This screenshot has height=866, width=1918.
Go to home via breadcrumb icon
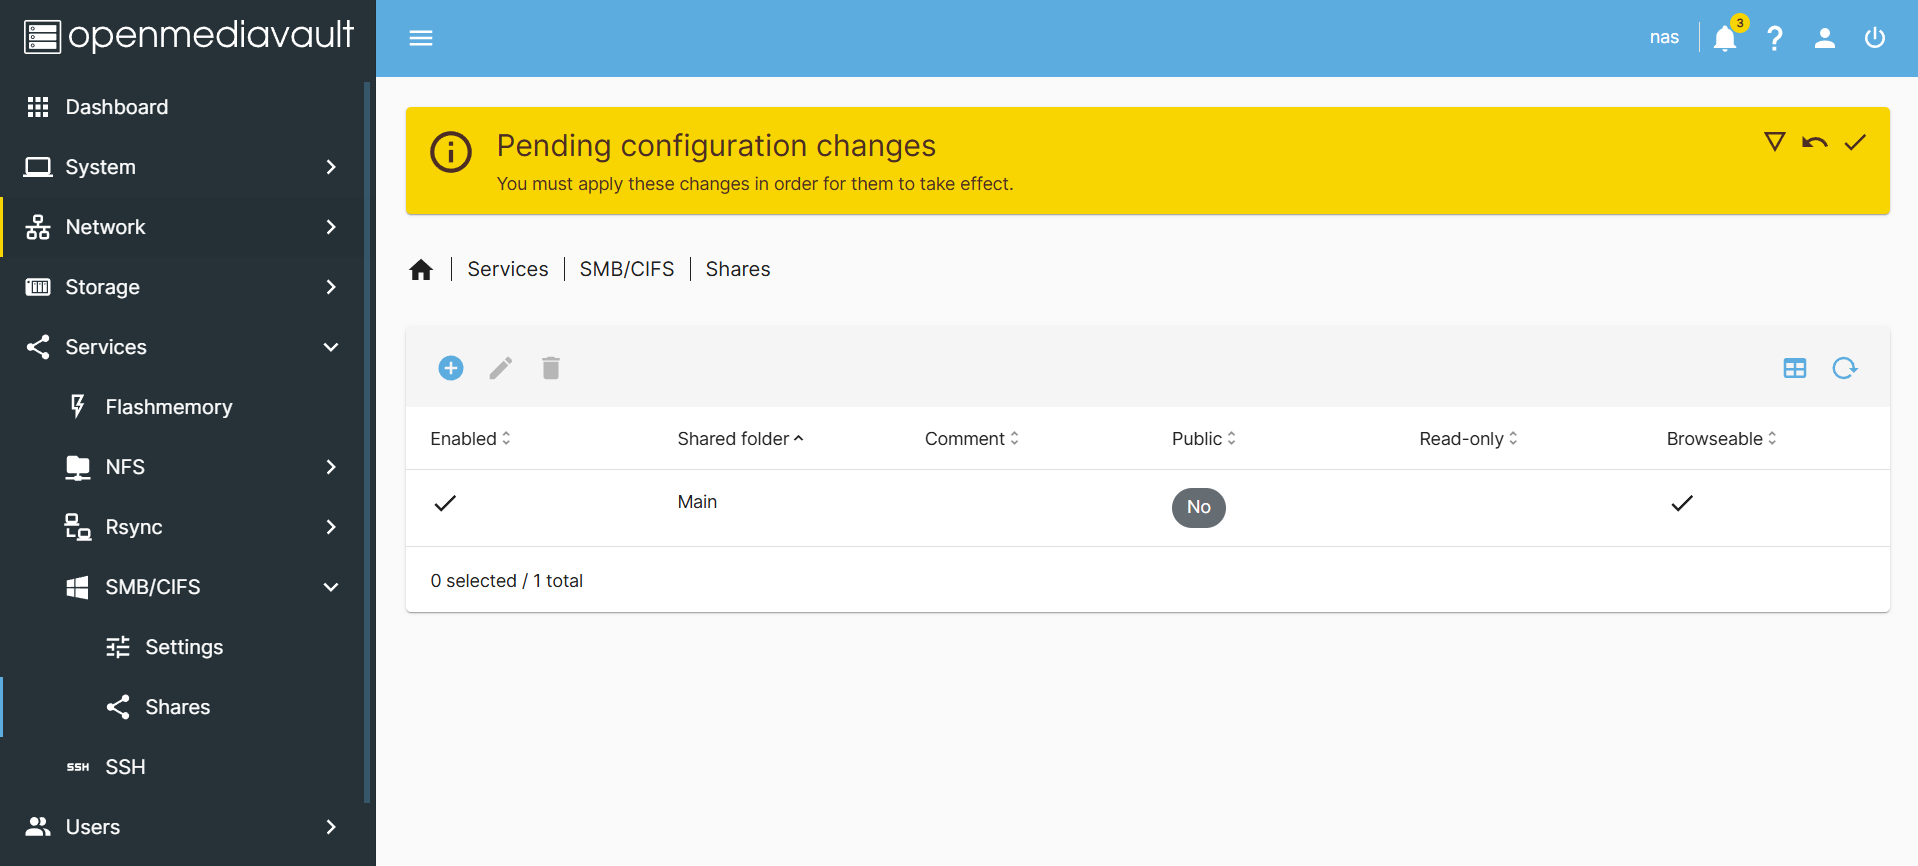tap(421, 269)
